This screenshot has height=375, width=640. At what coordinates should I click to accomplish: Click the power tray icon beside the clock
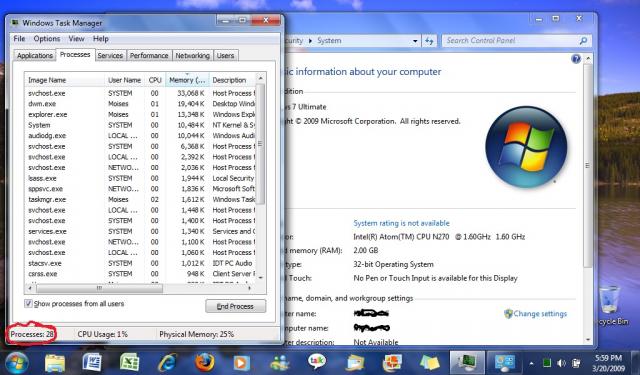point(576,363)
